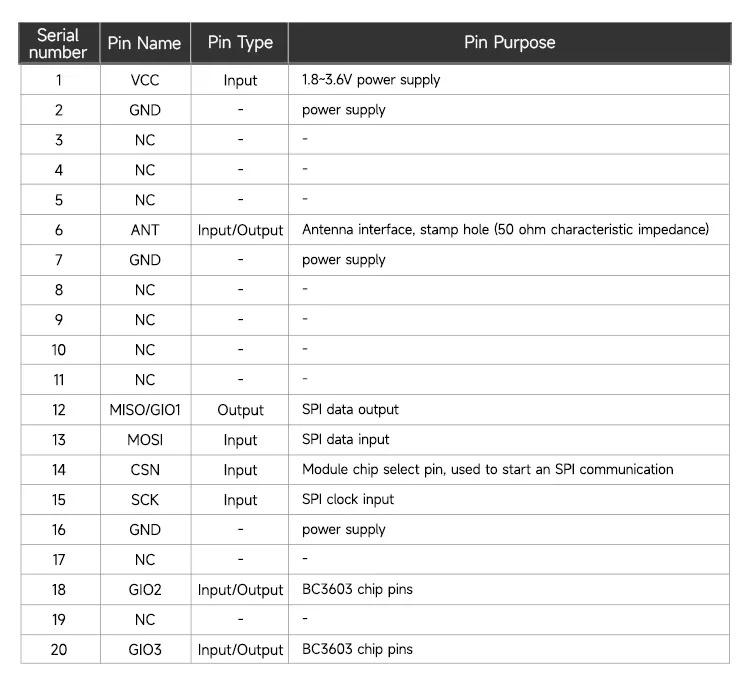
Task: Select the MISO/GIO1 pin name cell
Action: tap(145, 410)
